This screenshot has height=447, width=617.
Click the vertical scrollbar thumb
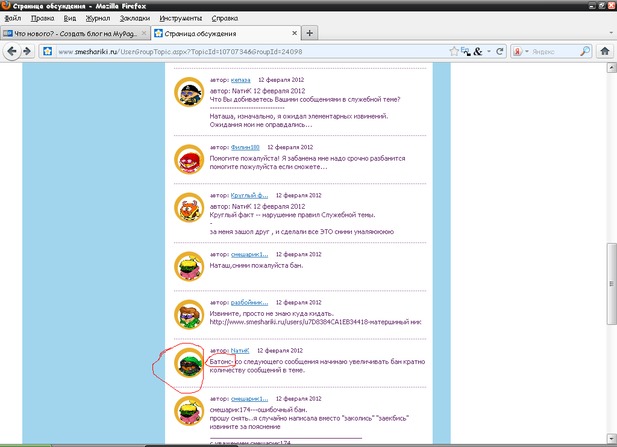click(611, 283)
